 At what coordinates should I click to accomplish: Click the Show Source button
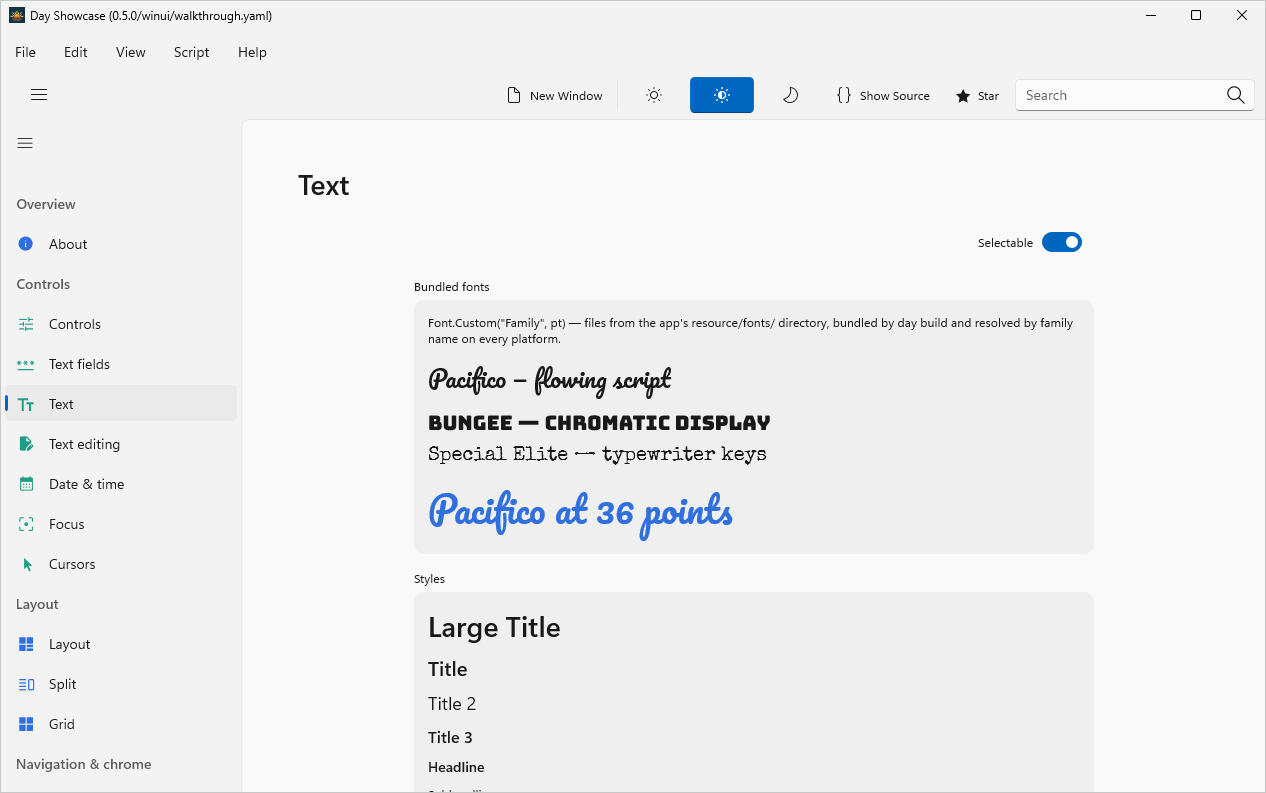click(883, 95)
